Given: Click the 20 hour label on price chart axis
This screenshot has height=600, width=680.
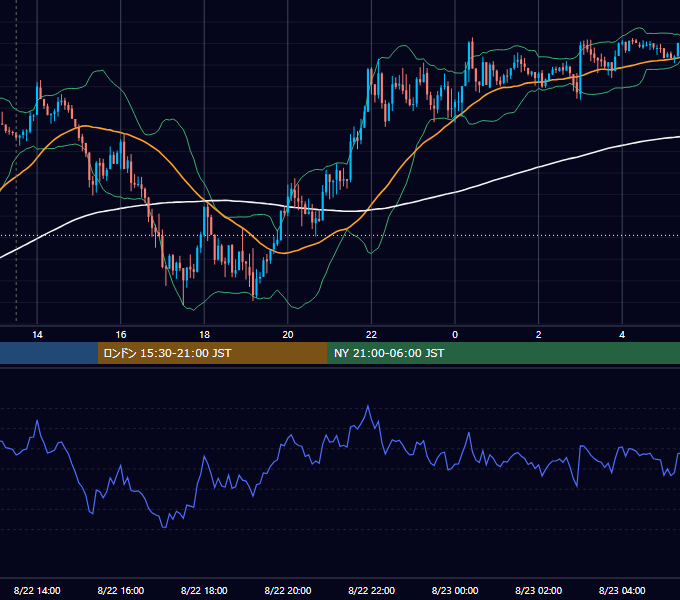Looking at the screenshot, I should coord(288,335).
